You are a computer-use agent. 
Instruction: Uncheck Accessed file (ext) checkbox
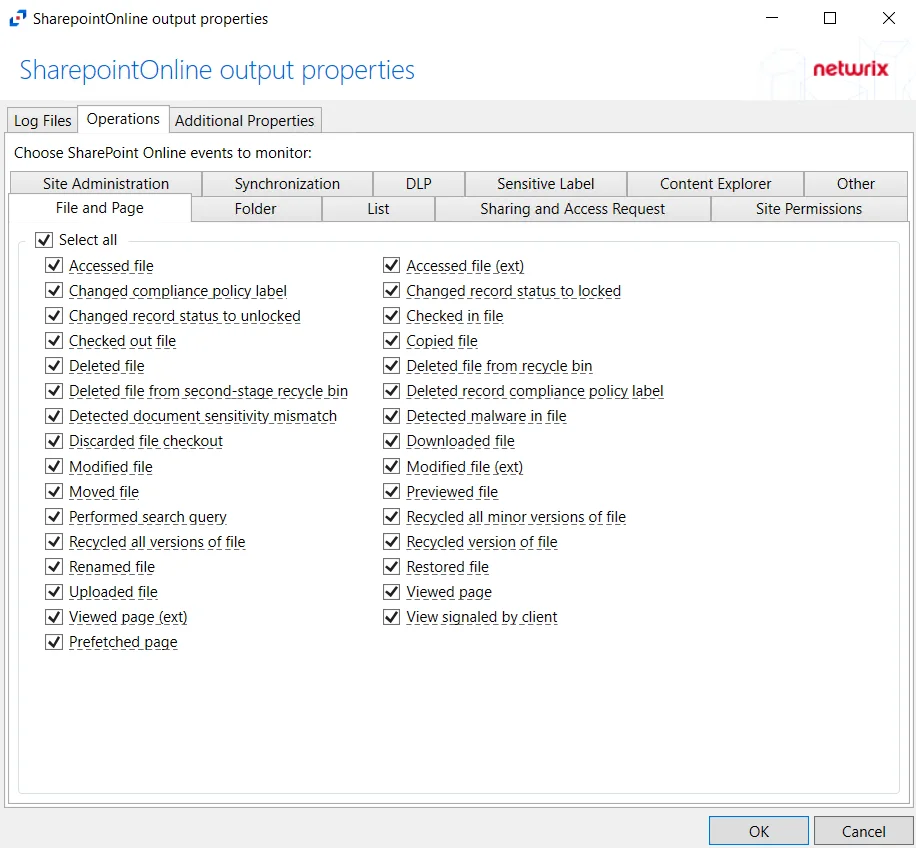pos(391,265)
